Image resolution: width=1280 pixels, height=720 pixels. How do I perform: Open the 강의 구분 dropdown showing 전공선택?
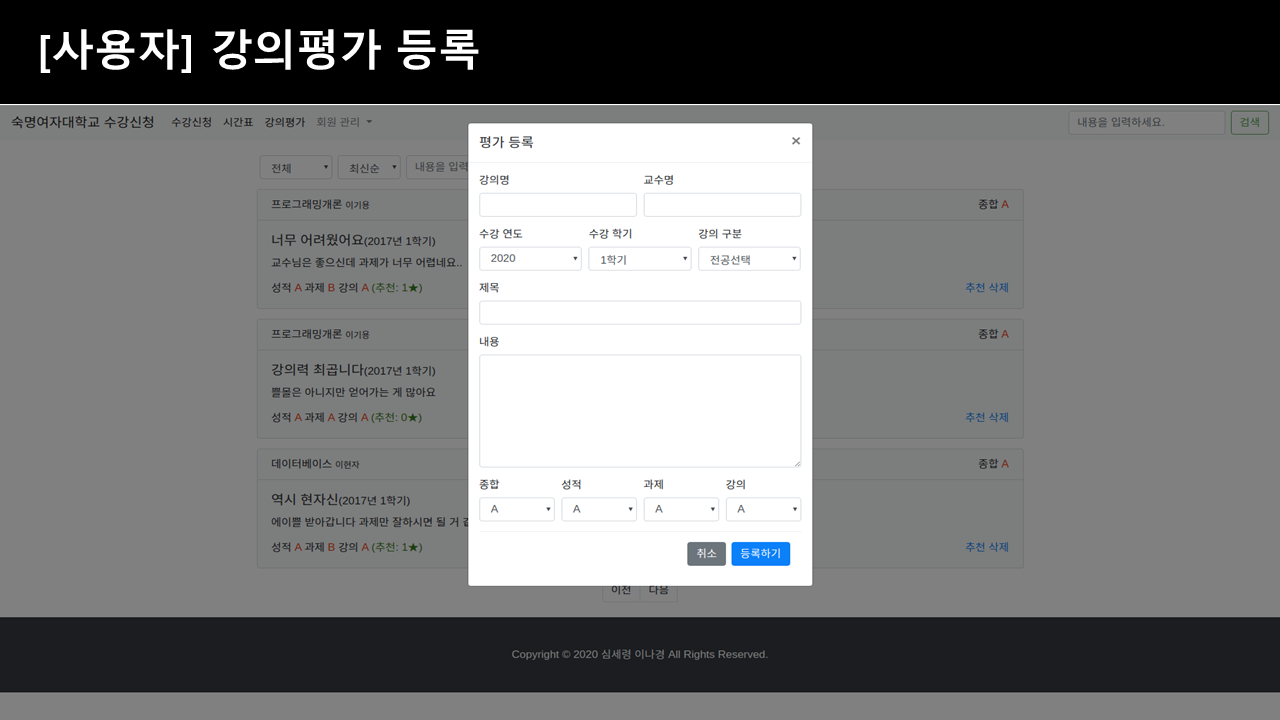749,258
